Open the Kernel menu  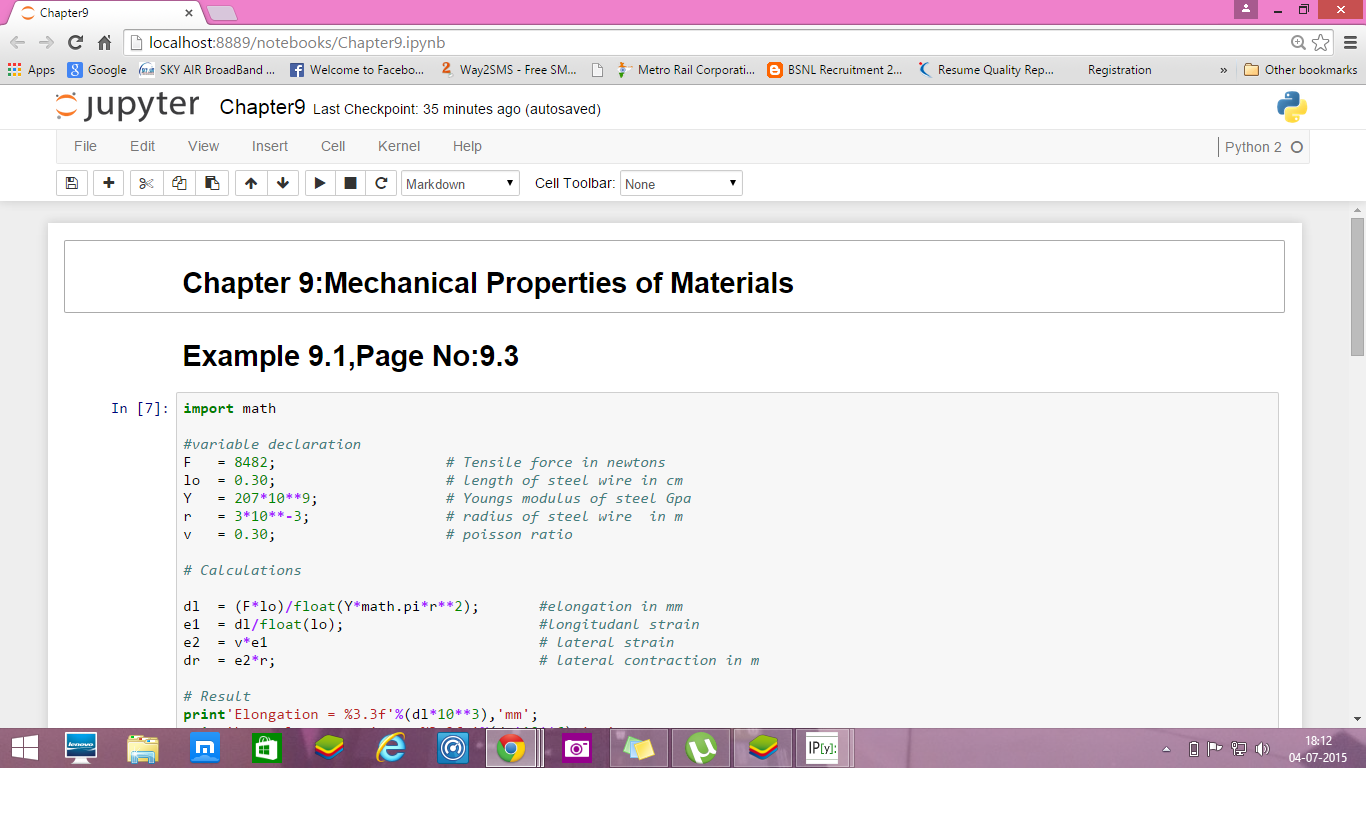coord(398,146)
